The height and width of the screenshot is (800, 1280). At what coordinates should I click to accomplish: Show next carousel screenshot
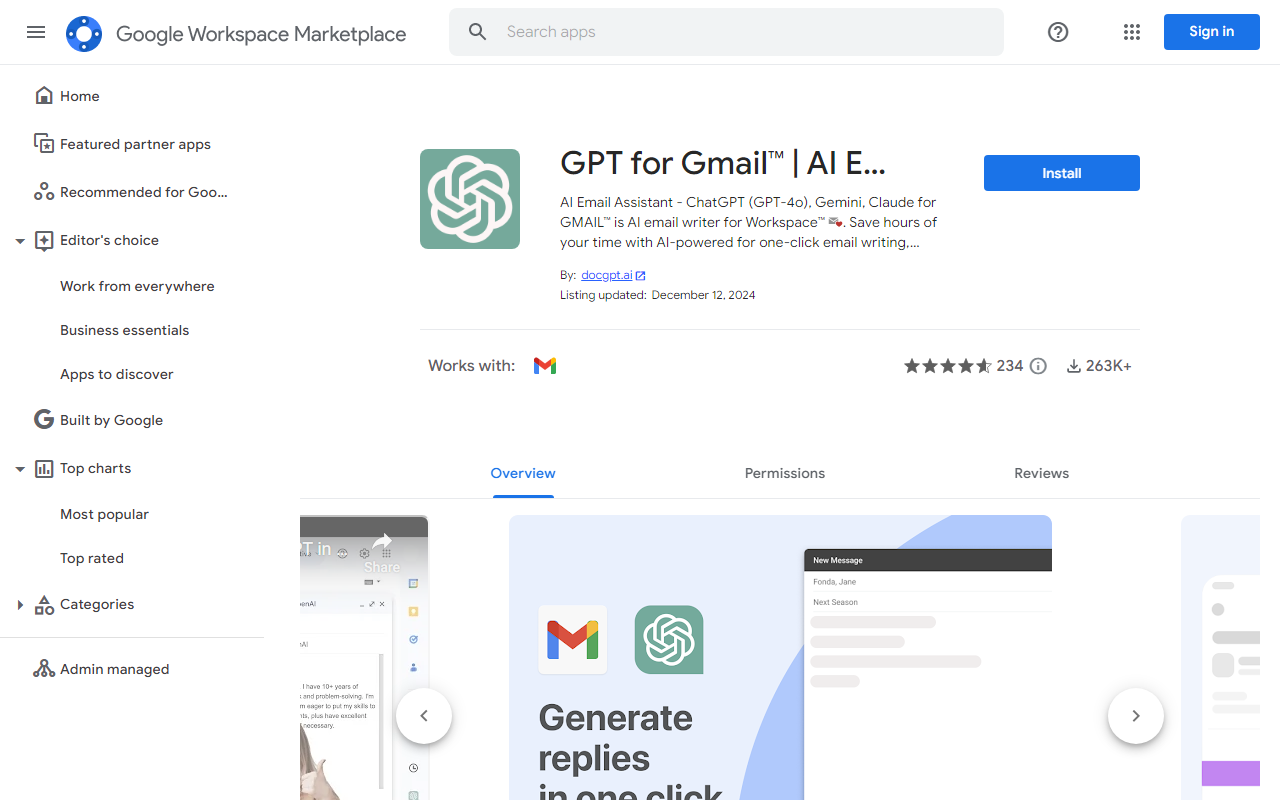[x=1136, y=716]
